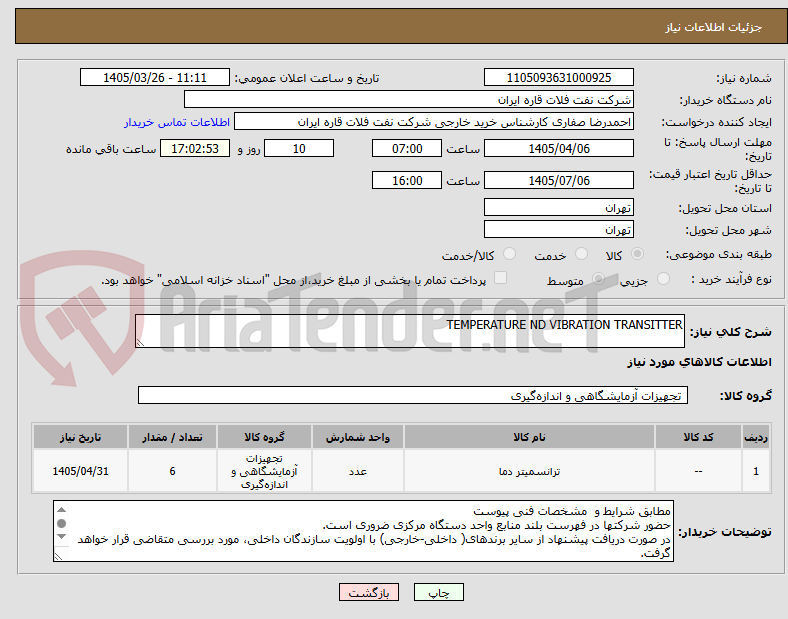Screen dimensions: 788x619
Task: Click the requester field احمدرضا صفاری
Action: coord(434,122)
